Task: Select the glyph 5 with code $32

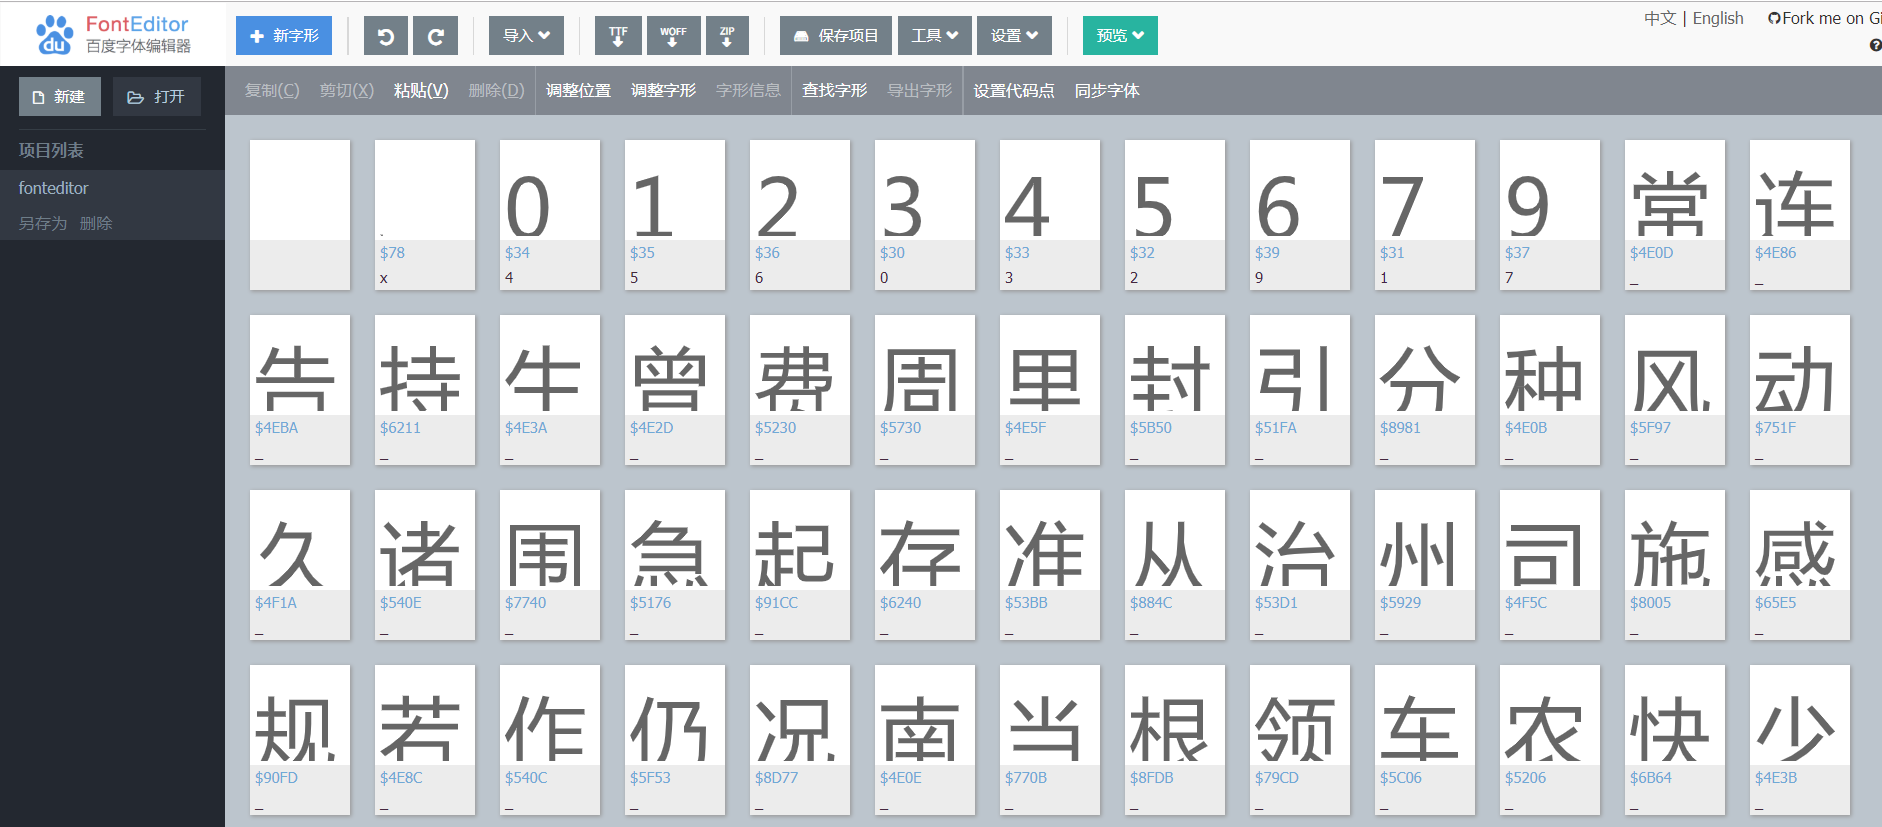Action: (x=1175, y=215)
